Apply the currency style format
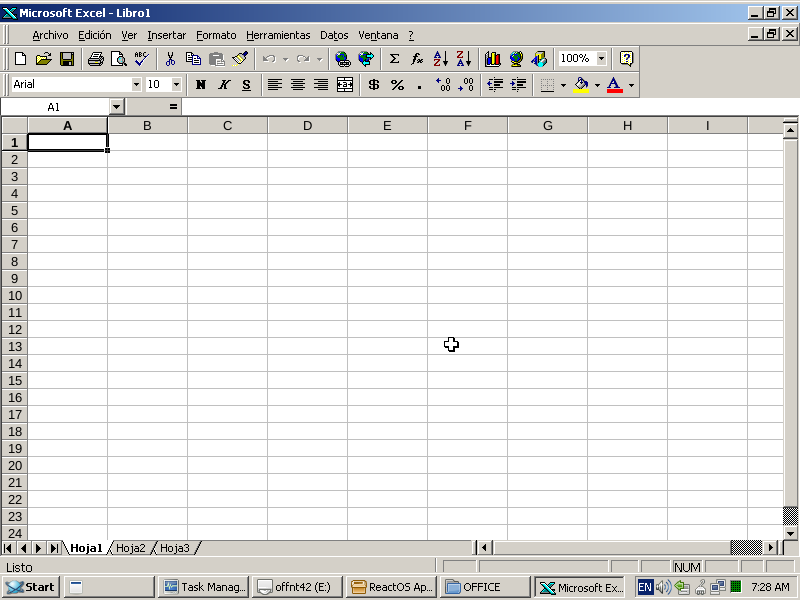This screenshot has height=600, width=800. tap(374, 85)
